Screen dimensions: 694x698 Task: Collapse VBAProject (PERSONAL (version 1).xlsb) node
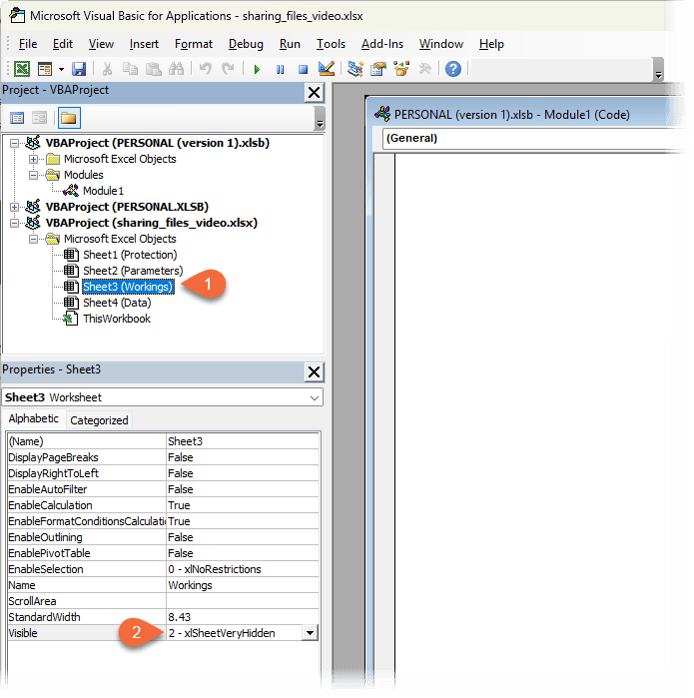15,143
